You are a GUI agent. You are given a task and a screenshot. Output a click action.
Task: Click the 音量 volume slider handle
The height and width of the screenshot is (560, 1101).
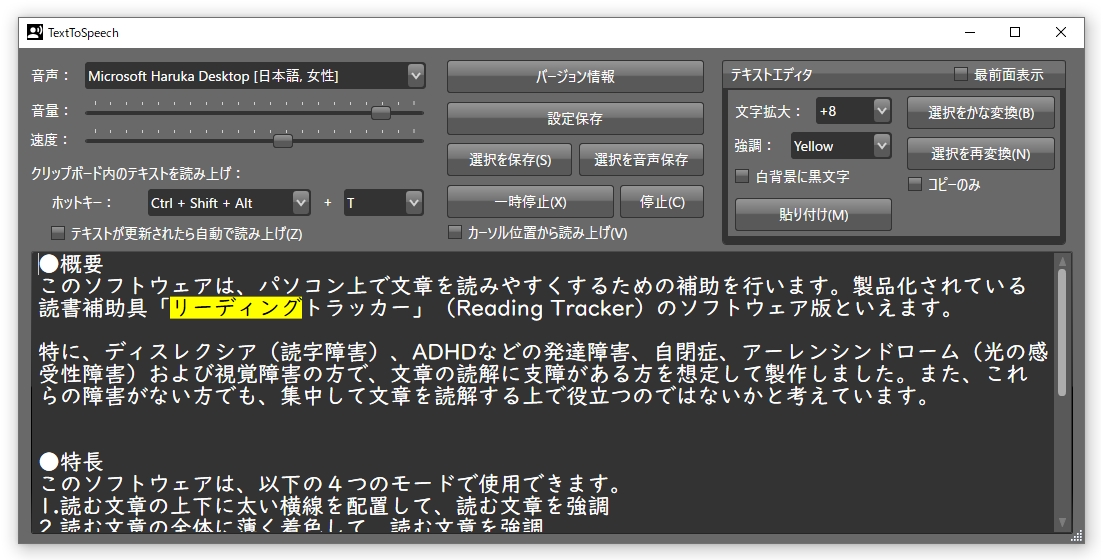pos(381,112)
